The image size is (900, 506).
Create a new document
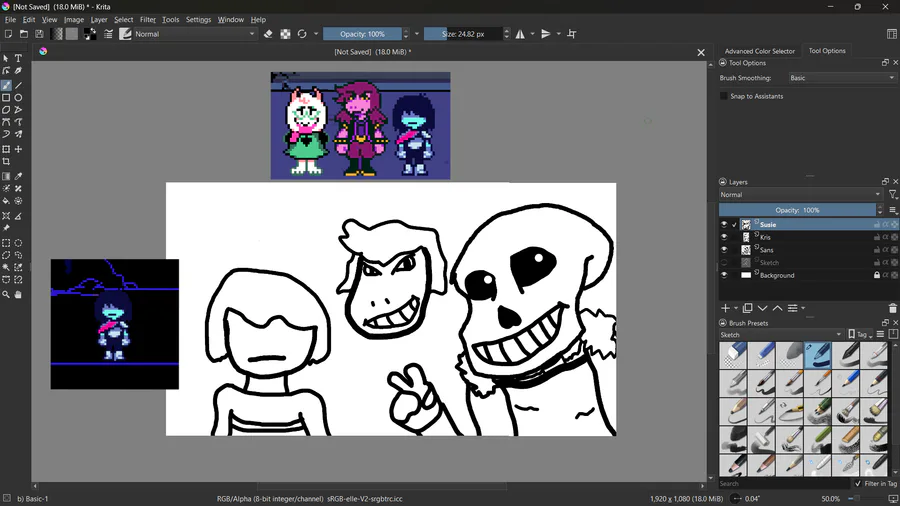(8, 34)
